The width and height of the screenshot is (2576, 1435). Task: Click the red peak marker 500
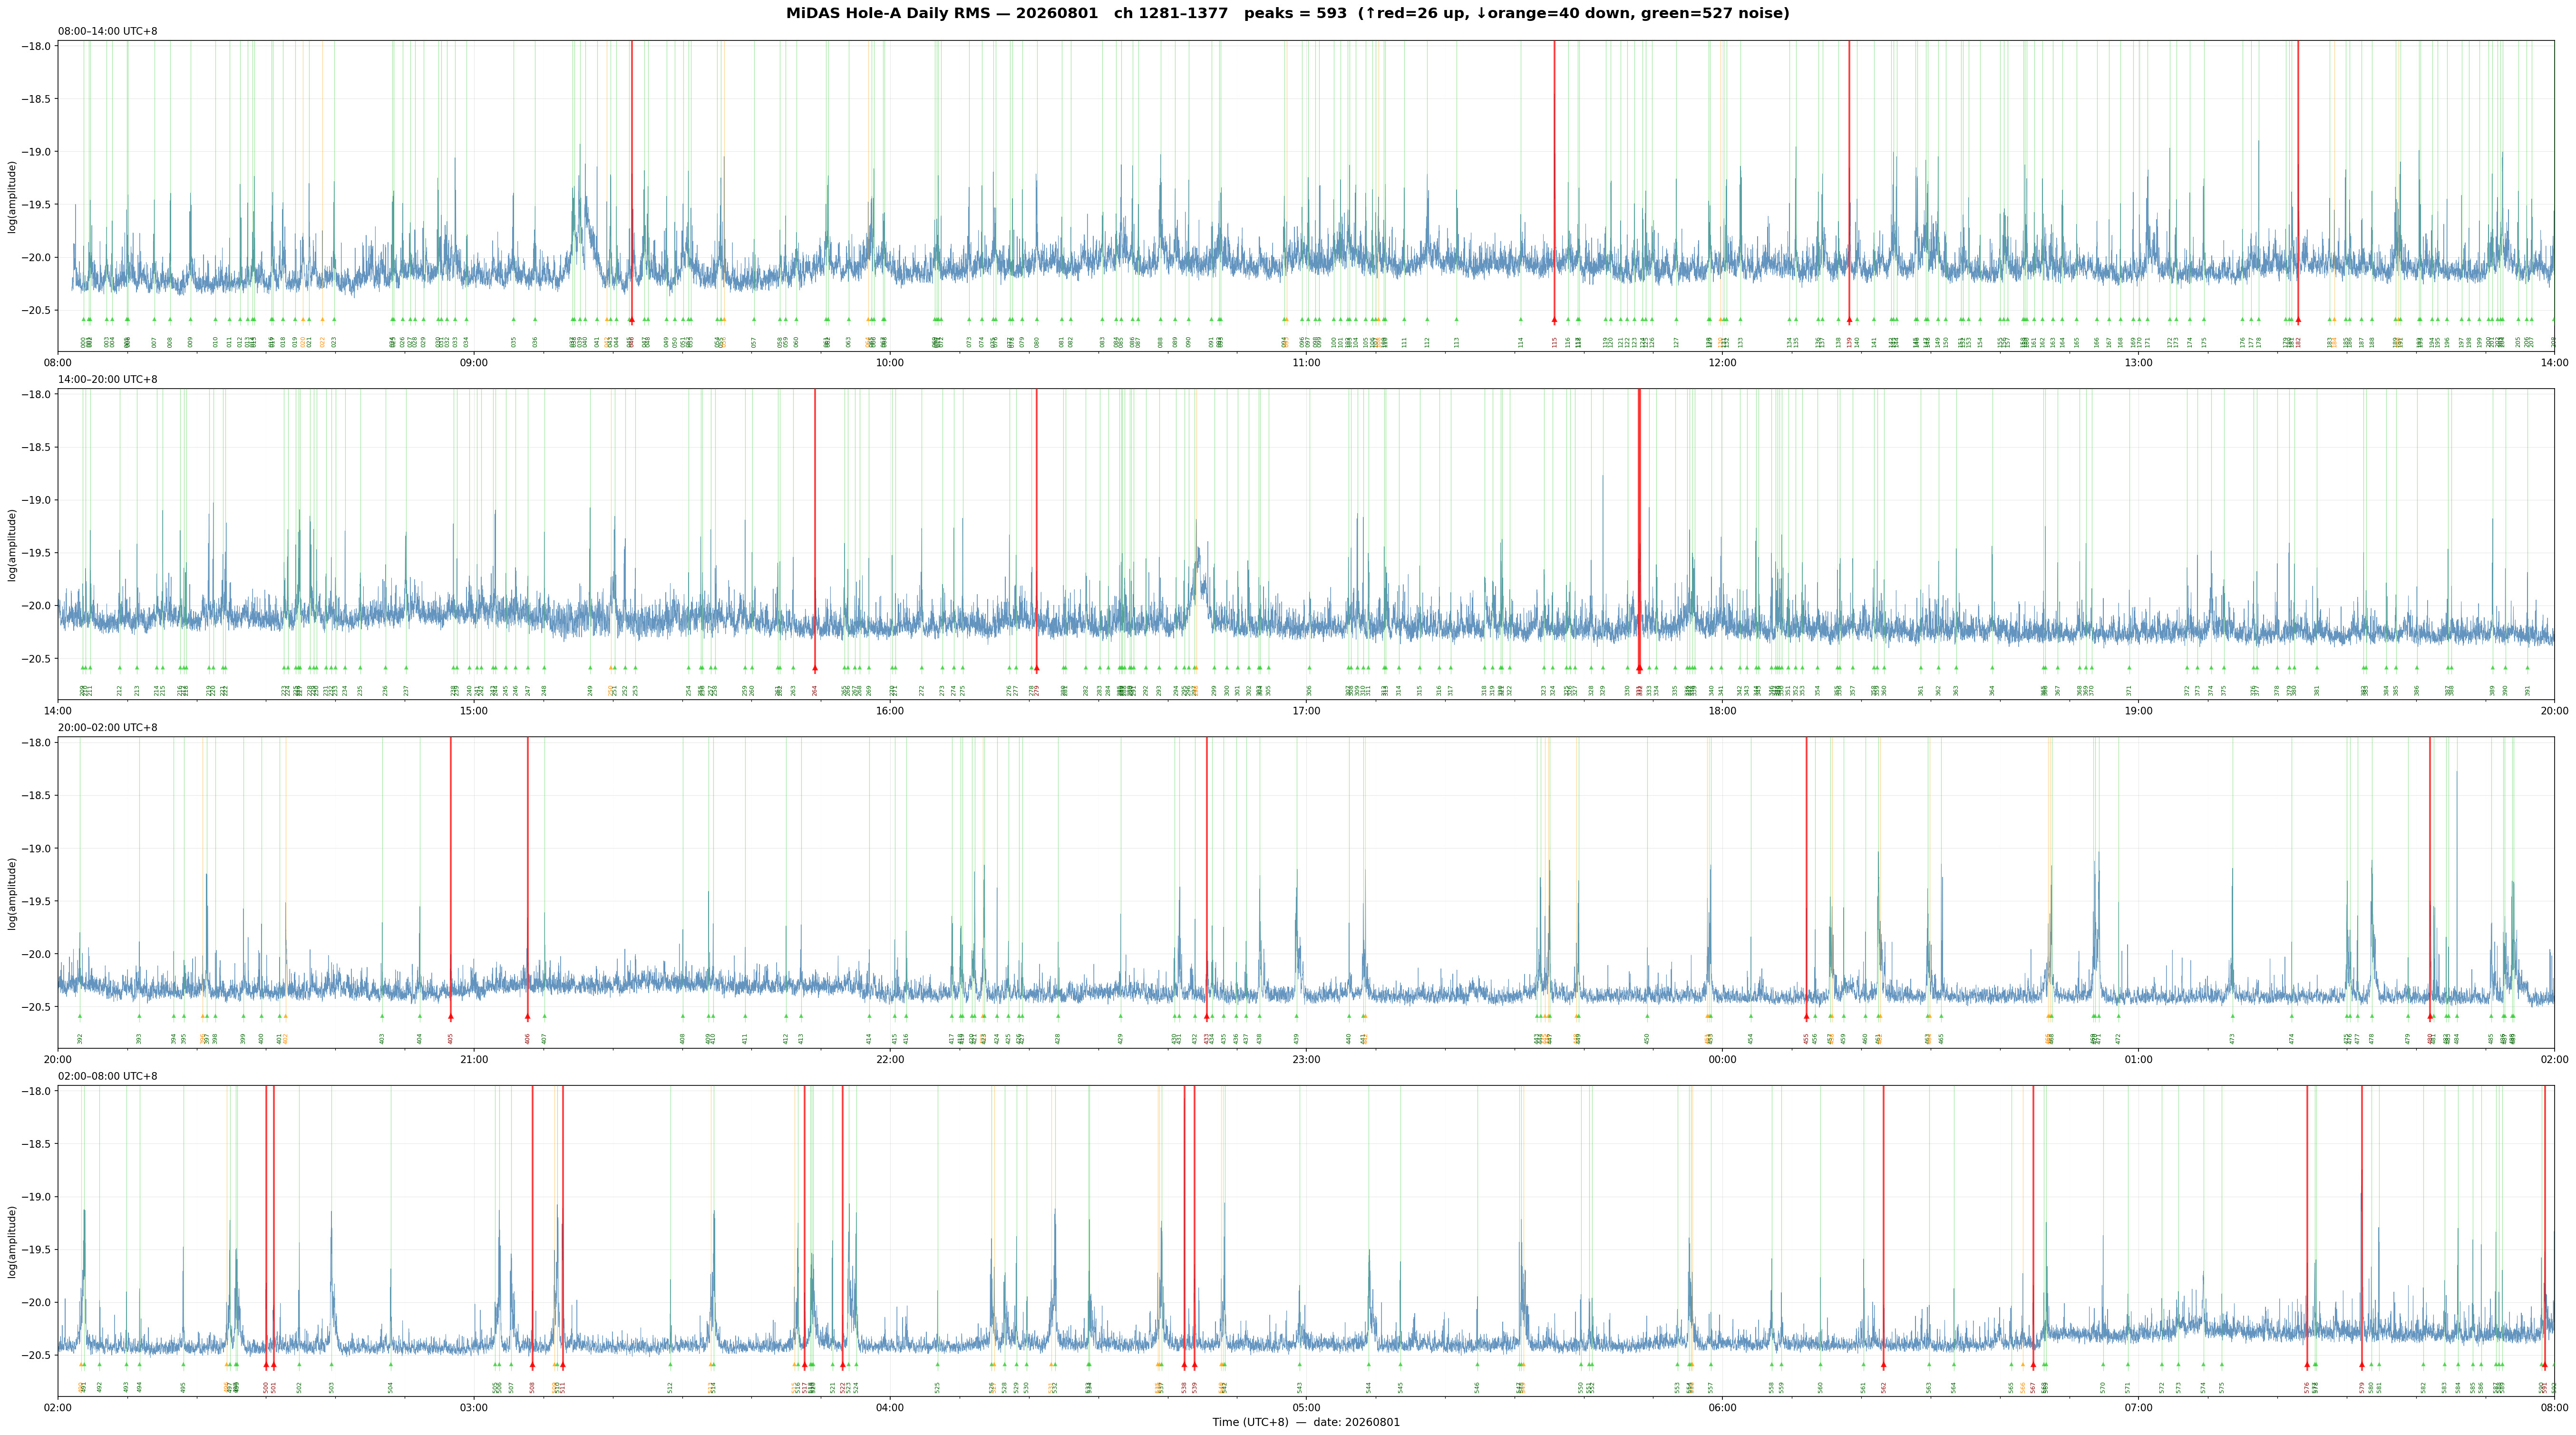pos(266,1365)
